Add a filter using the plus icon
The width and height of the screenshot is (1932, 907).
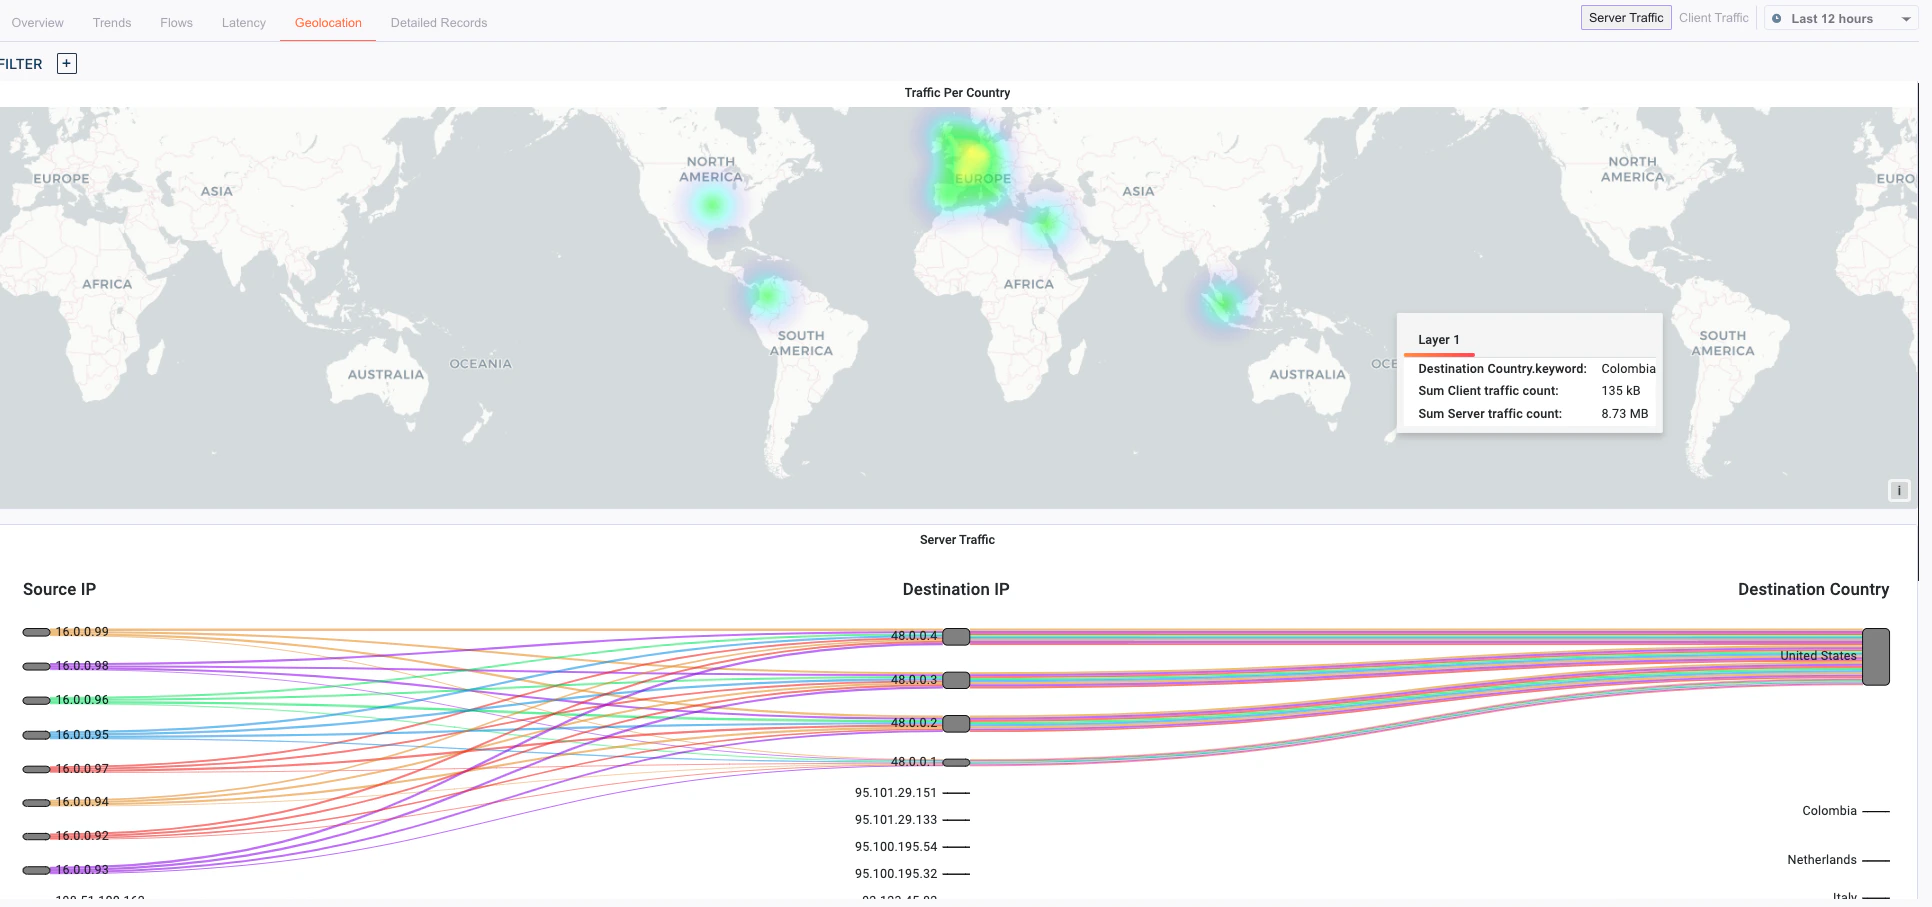[x=66, y=63]
